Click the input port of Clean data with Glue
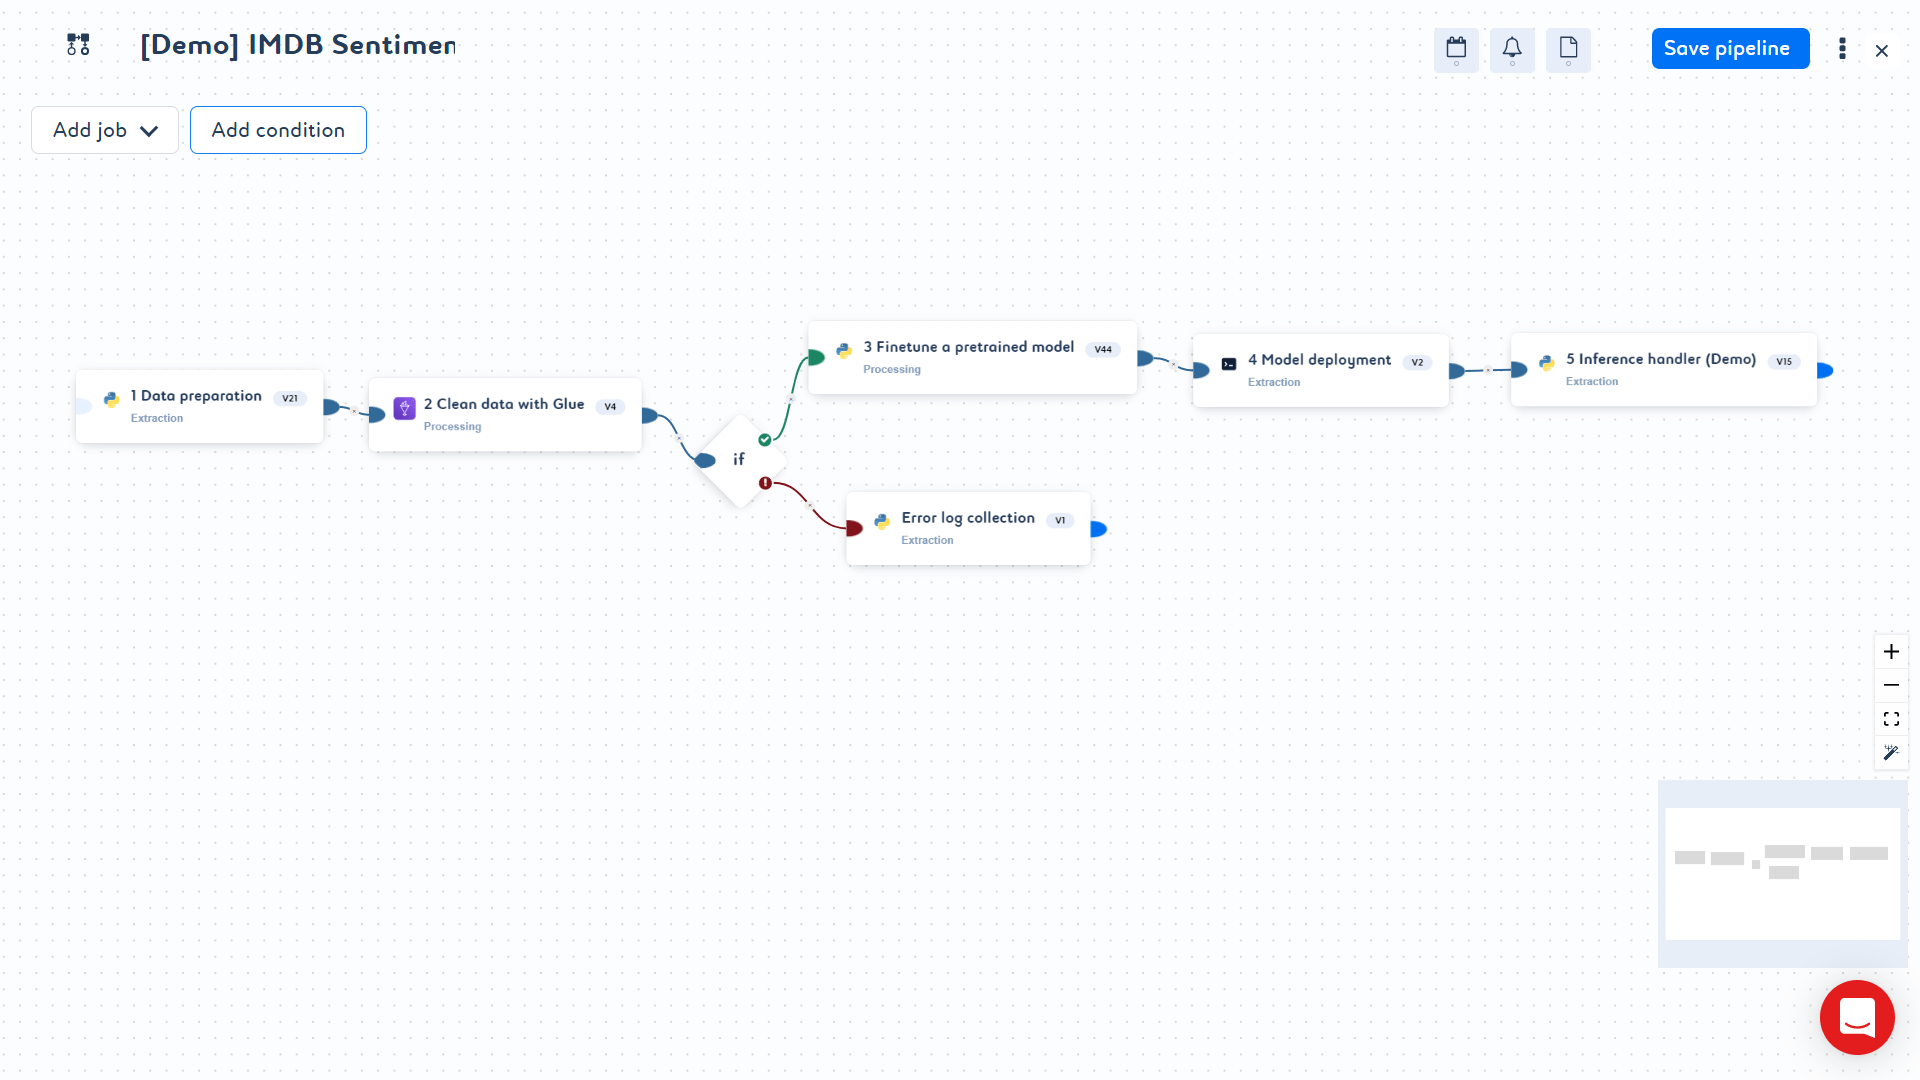1920x1080 pixels. pyautogui.click(x=377, y=414)
